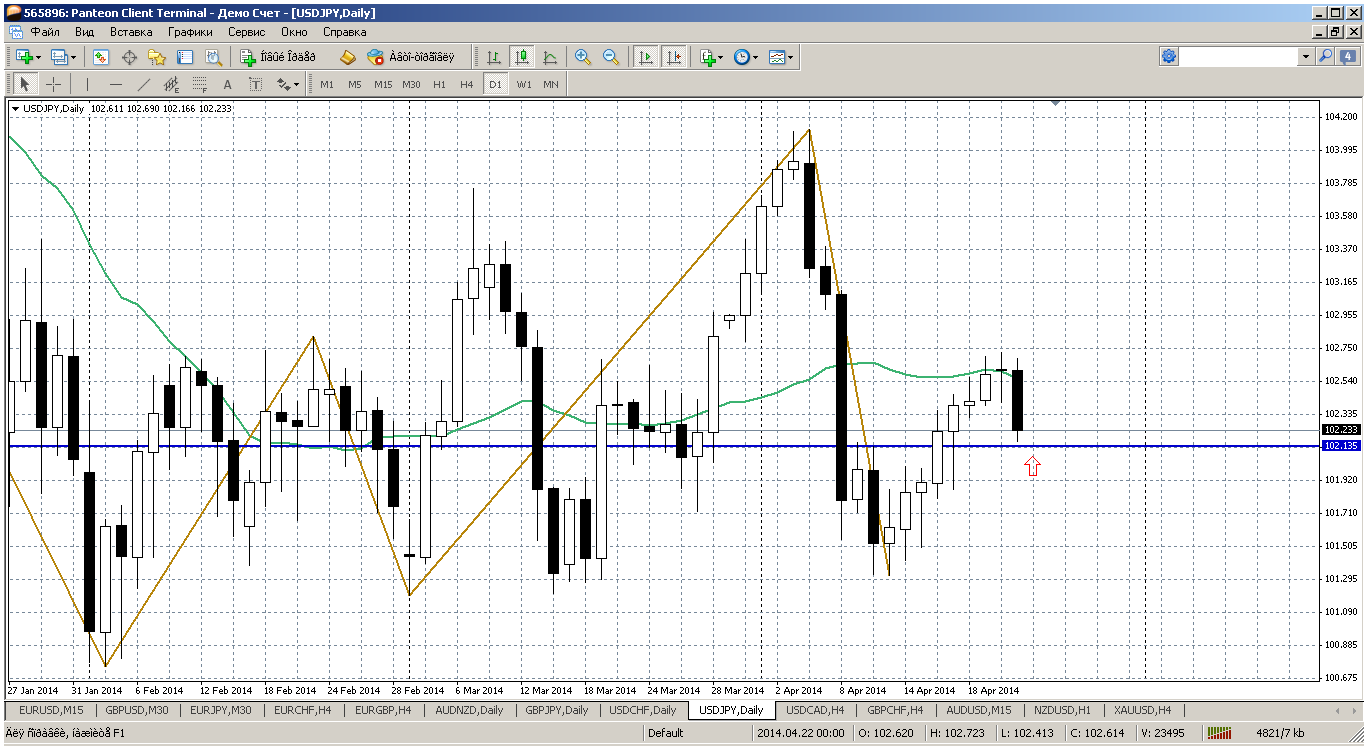Open the Strategy Tester icon
This screenshot has width=1368, height=746.
pyautogui.click(x=213, y=57)
